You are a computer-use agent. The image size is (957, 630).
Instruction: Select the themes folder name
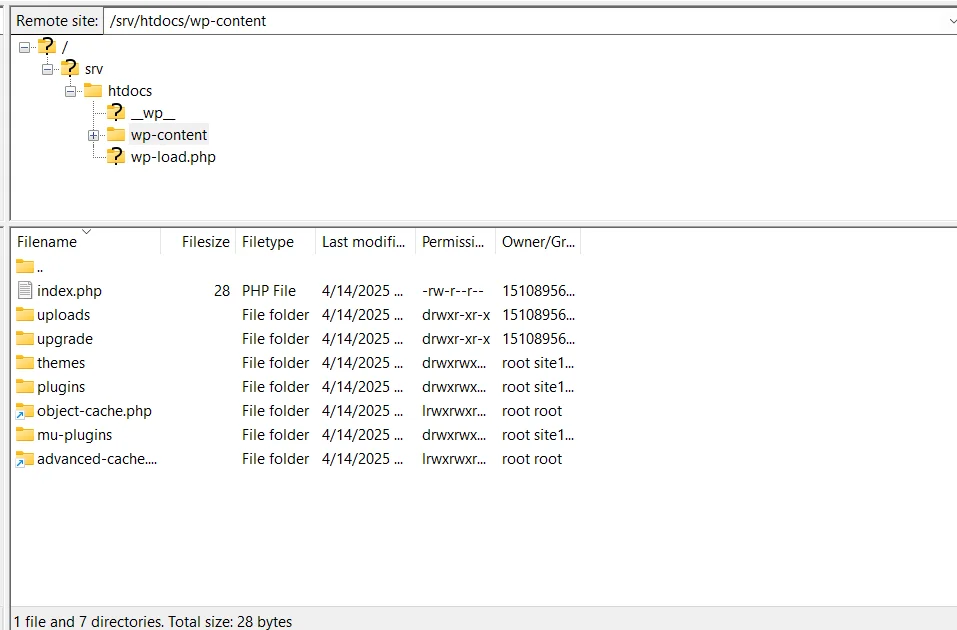point(61,363)
